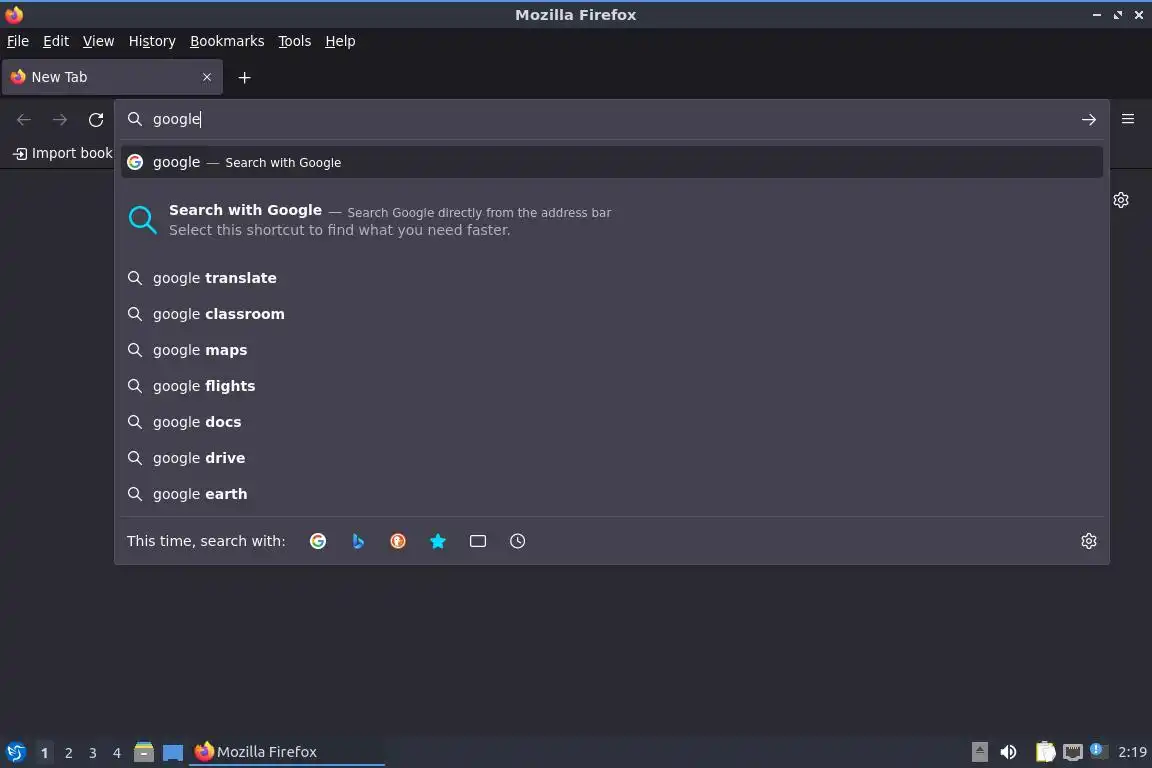Click the back navigation arrow
This screenshot has height=768, width=1152.
point(24,120)
